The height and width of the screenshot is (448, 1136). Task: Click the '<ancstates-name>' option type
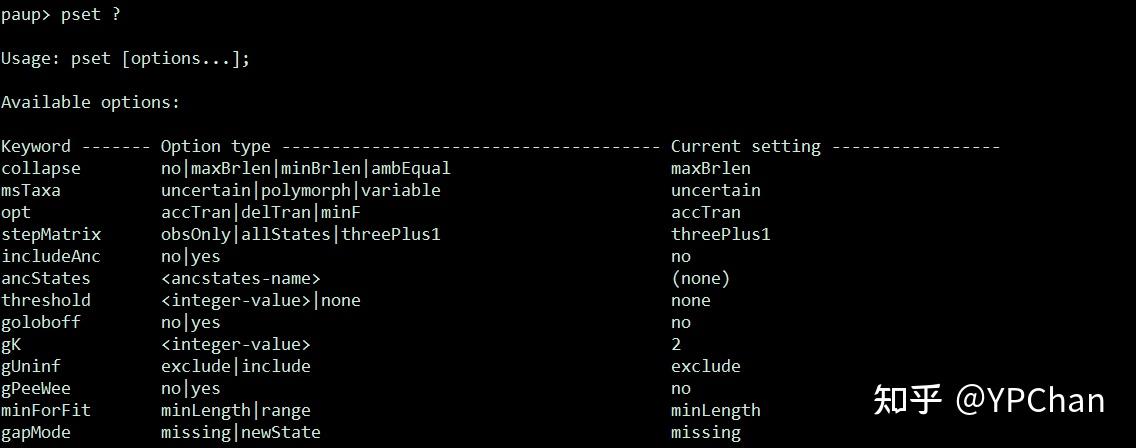point(240,278)
